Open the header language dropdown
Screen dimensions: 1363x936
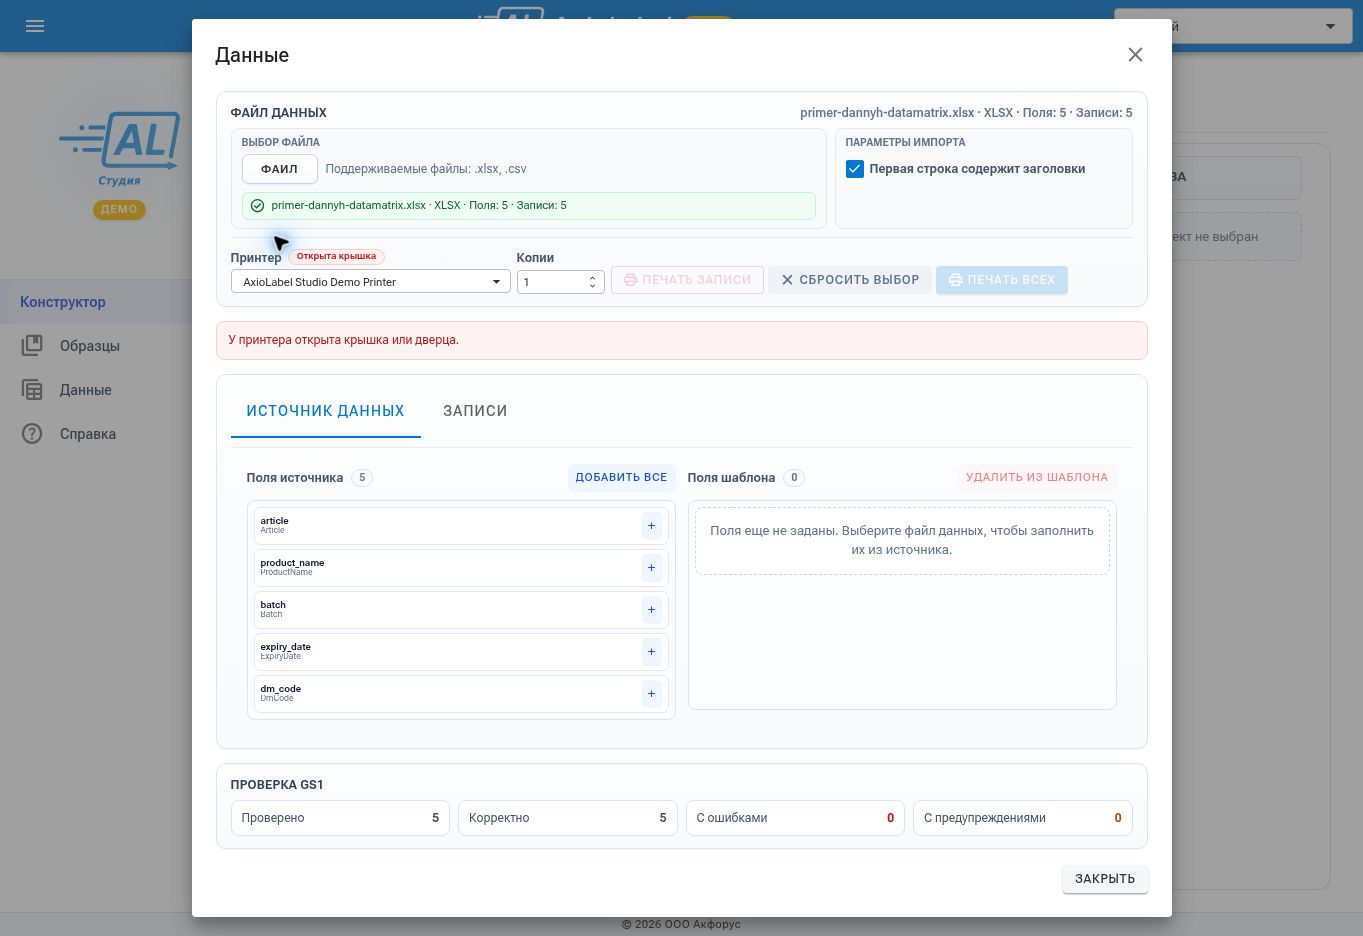click(1233, 26)
